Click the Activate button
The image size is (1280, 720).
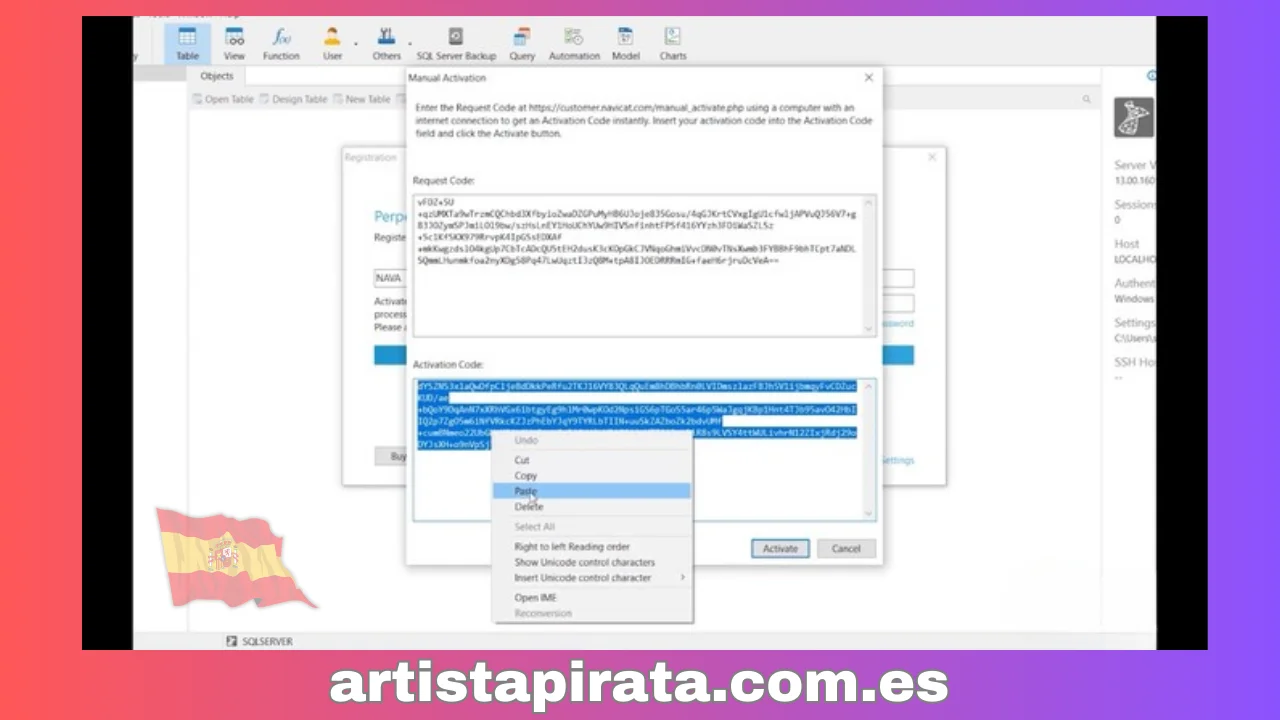tap(780, 548)
